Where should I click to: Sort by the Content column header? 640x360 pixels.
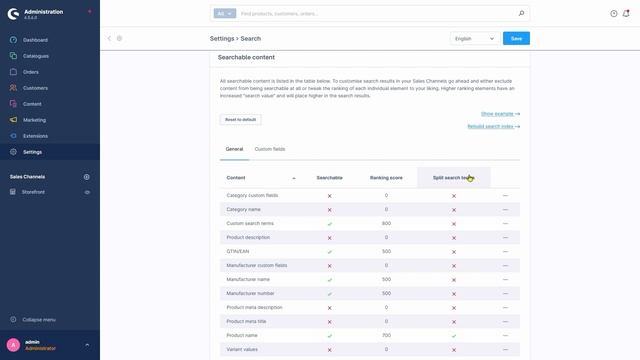pyautogui.click(x=236, y=178)
